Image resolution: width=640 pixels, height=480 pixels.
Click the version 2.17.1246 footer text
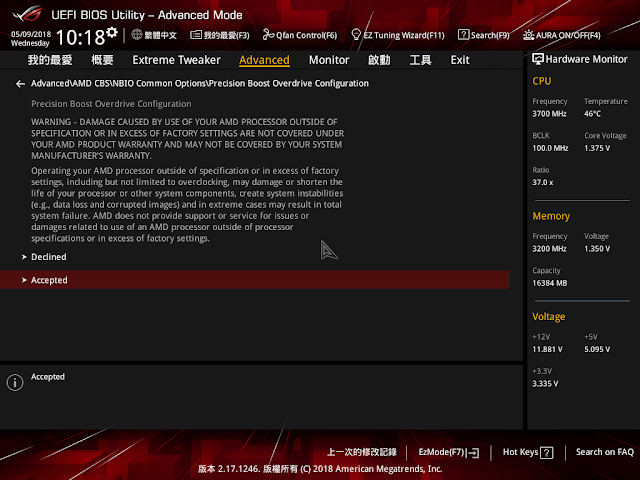pos(320,469)
